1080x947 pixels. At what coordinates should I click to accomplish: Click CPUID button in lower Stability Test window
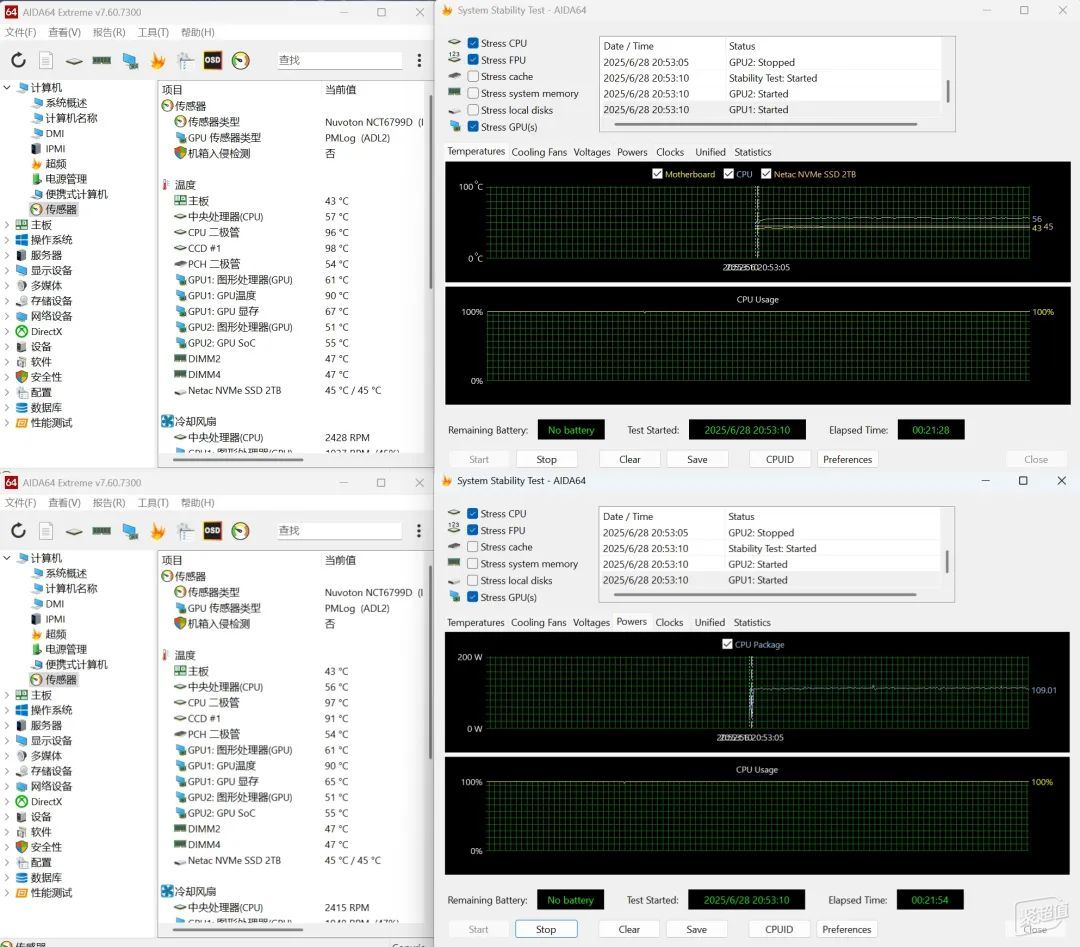click(779, 929)
